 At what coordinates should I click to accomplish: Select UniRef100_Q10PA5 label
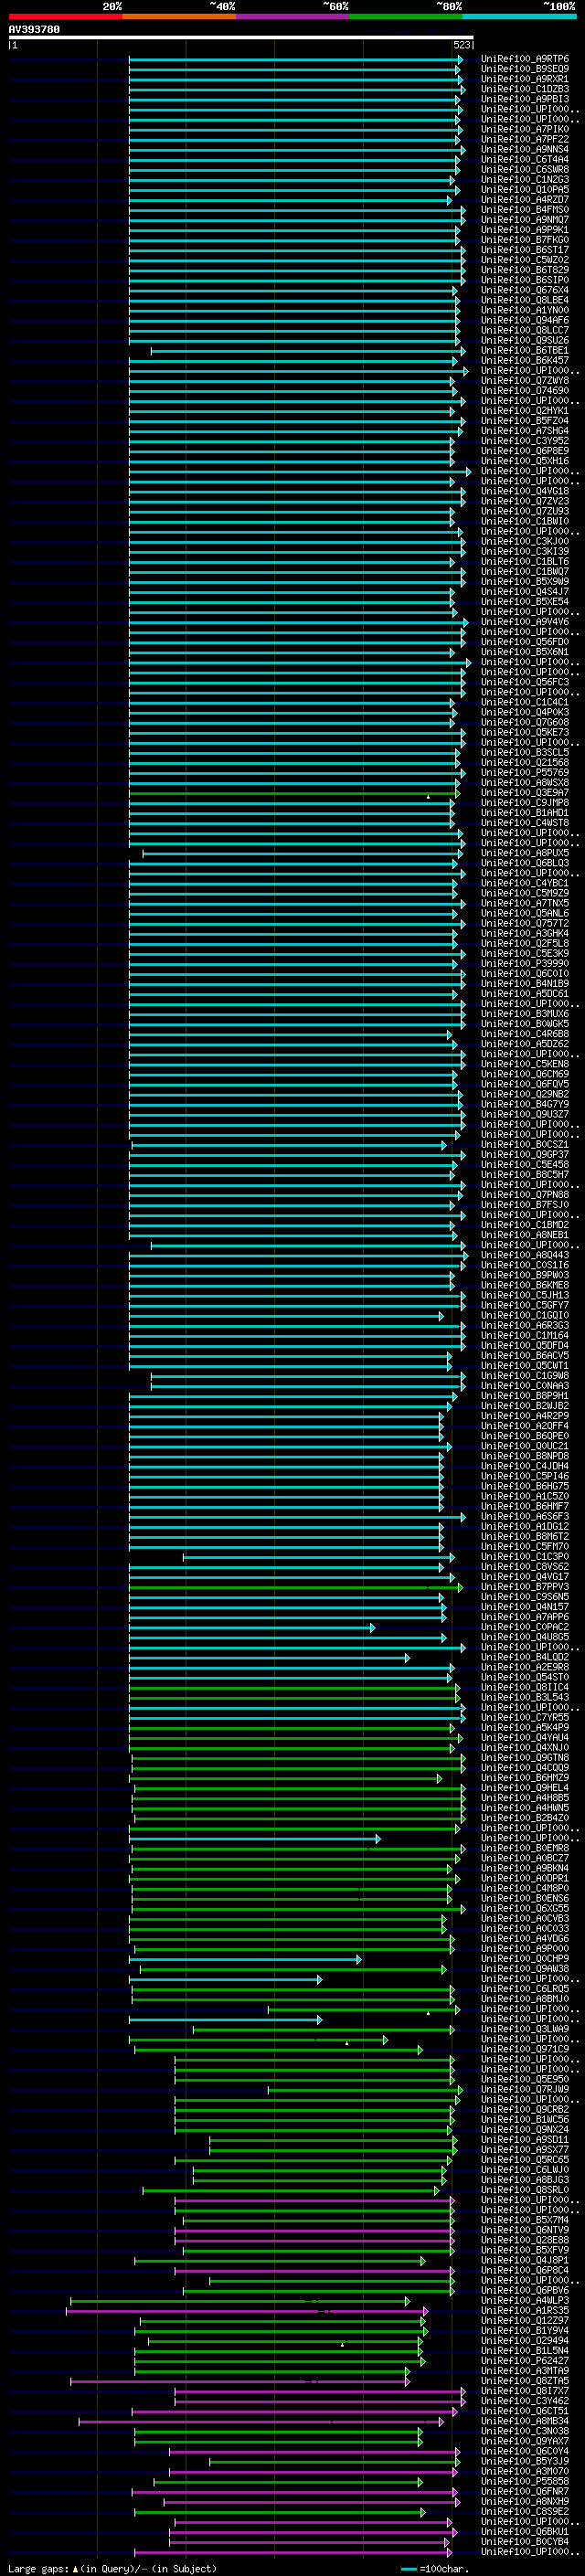(x=525, y=189)
